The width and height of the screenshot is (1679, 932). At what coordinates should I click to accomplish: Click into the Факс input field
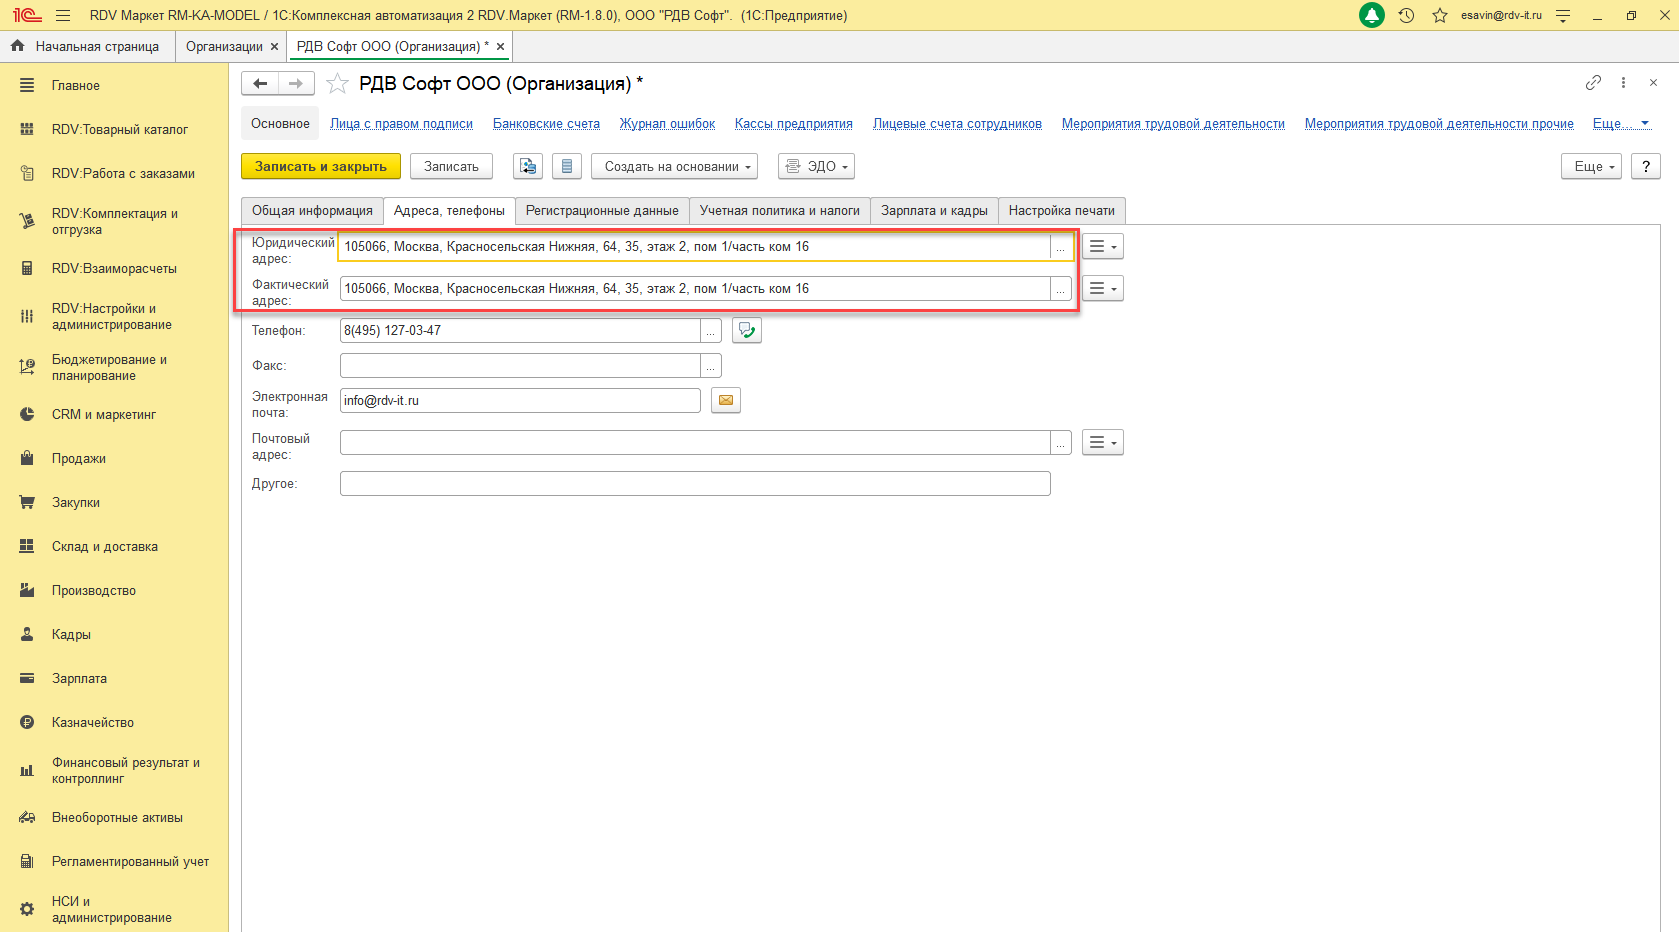point(520,366)
